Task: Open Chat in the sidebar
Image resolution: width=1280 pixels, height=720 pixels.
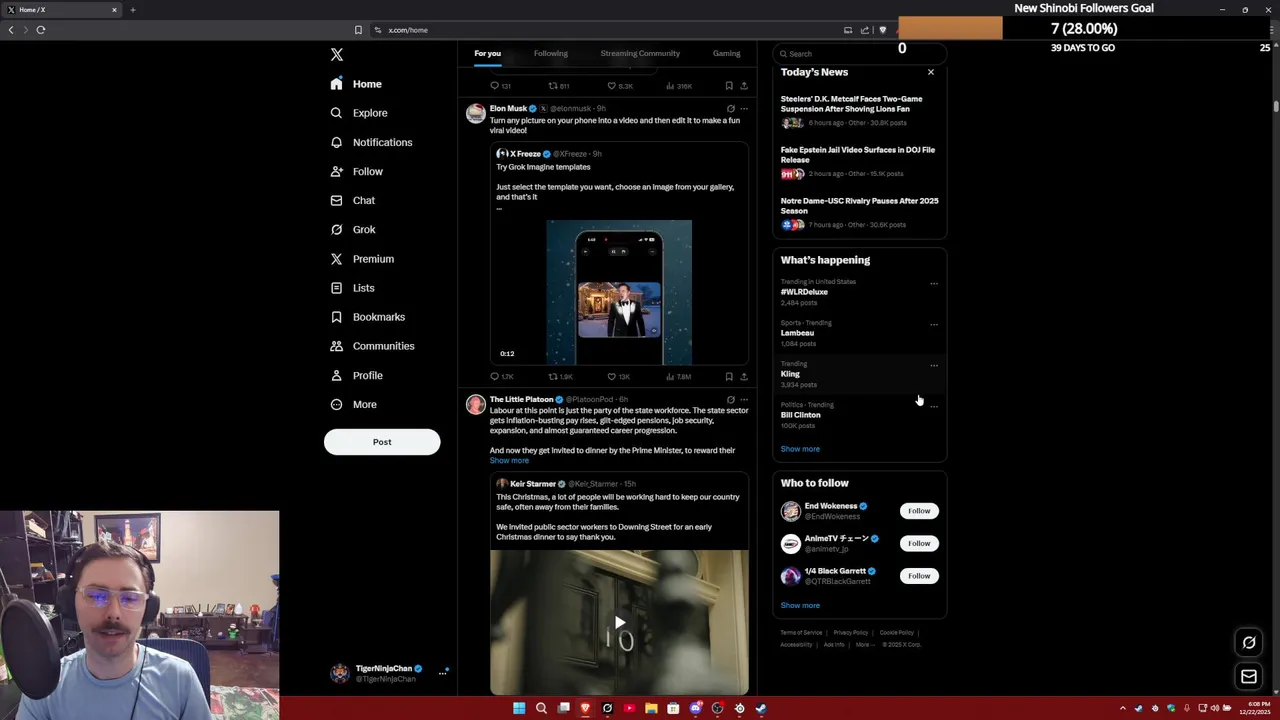Action: tap(353, 200)
